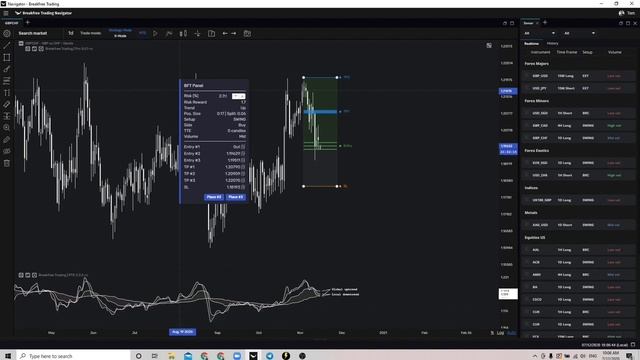
Task: Open the 1d timeframe selector
Action: [x=71, y=33]
